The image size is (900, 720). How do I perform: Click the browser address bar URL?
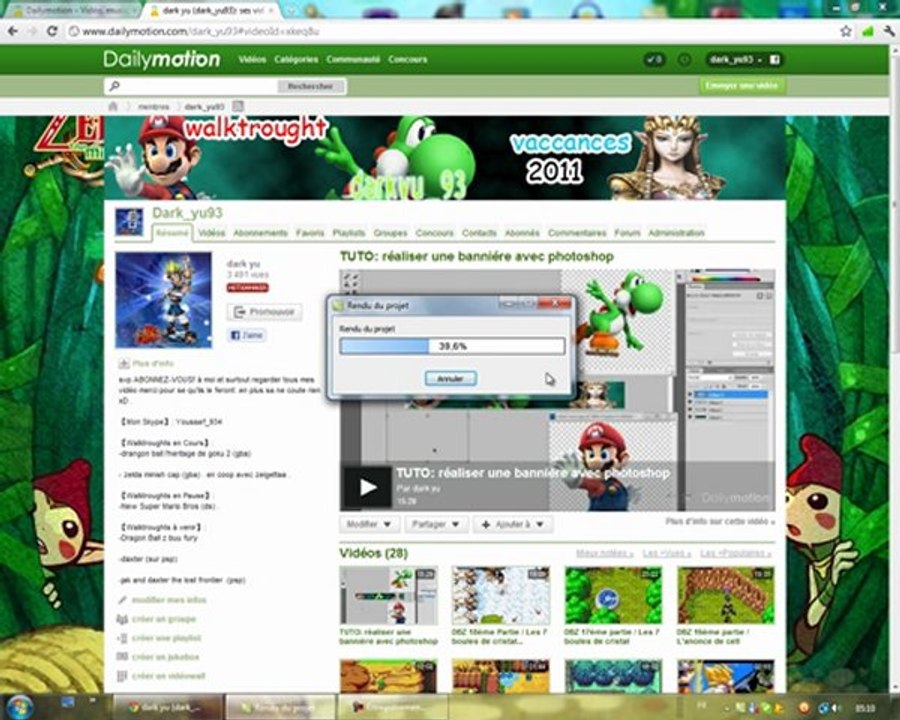[201, 32]
